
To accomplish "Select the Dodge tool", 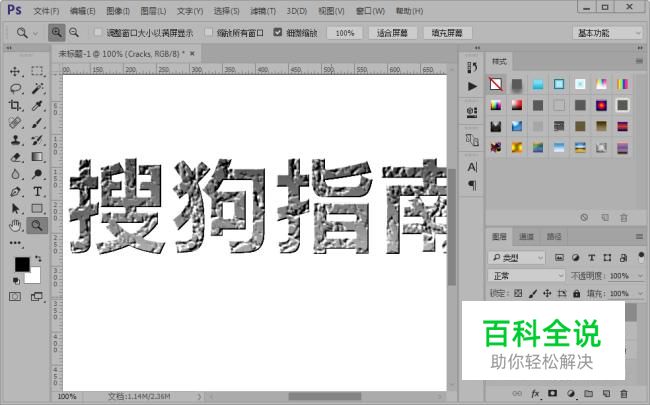I will coord(37,174).
